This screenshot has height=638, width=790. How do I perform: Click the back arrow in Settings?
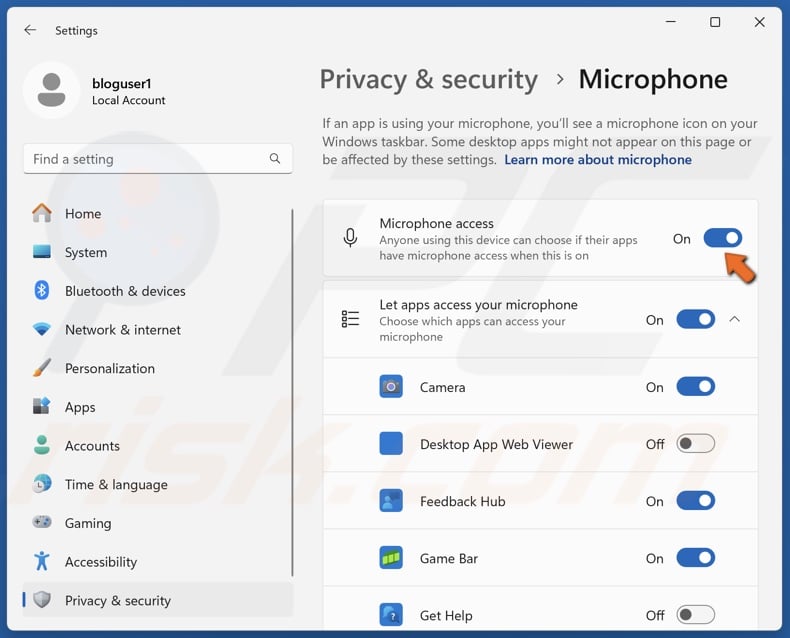pos(30,30)
